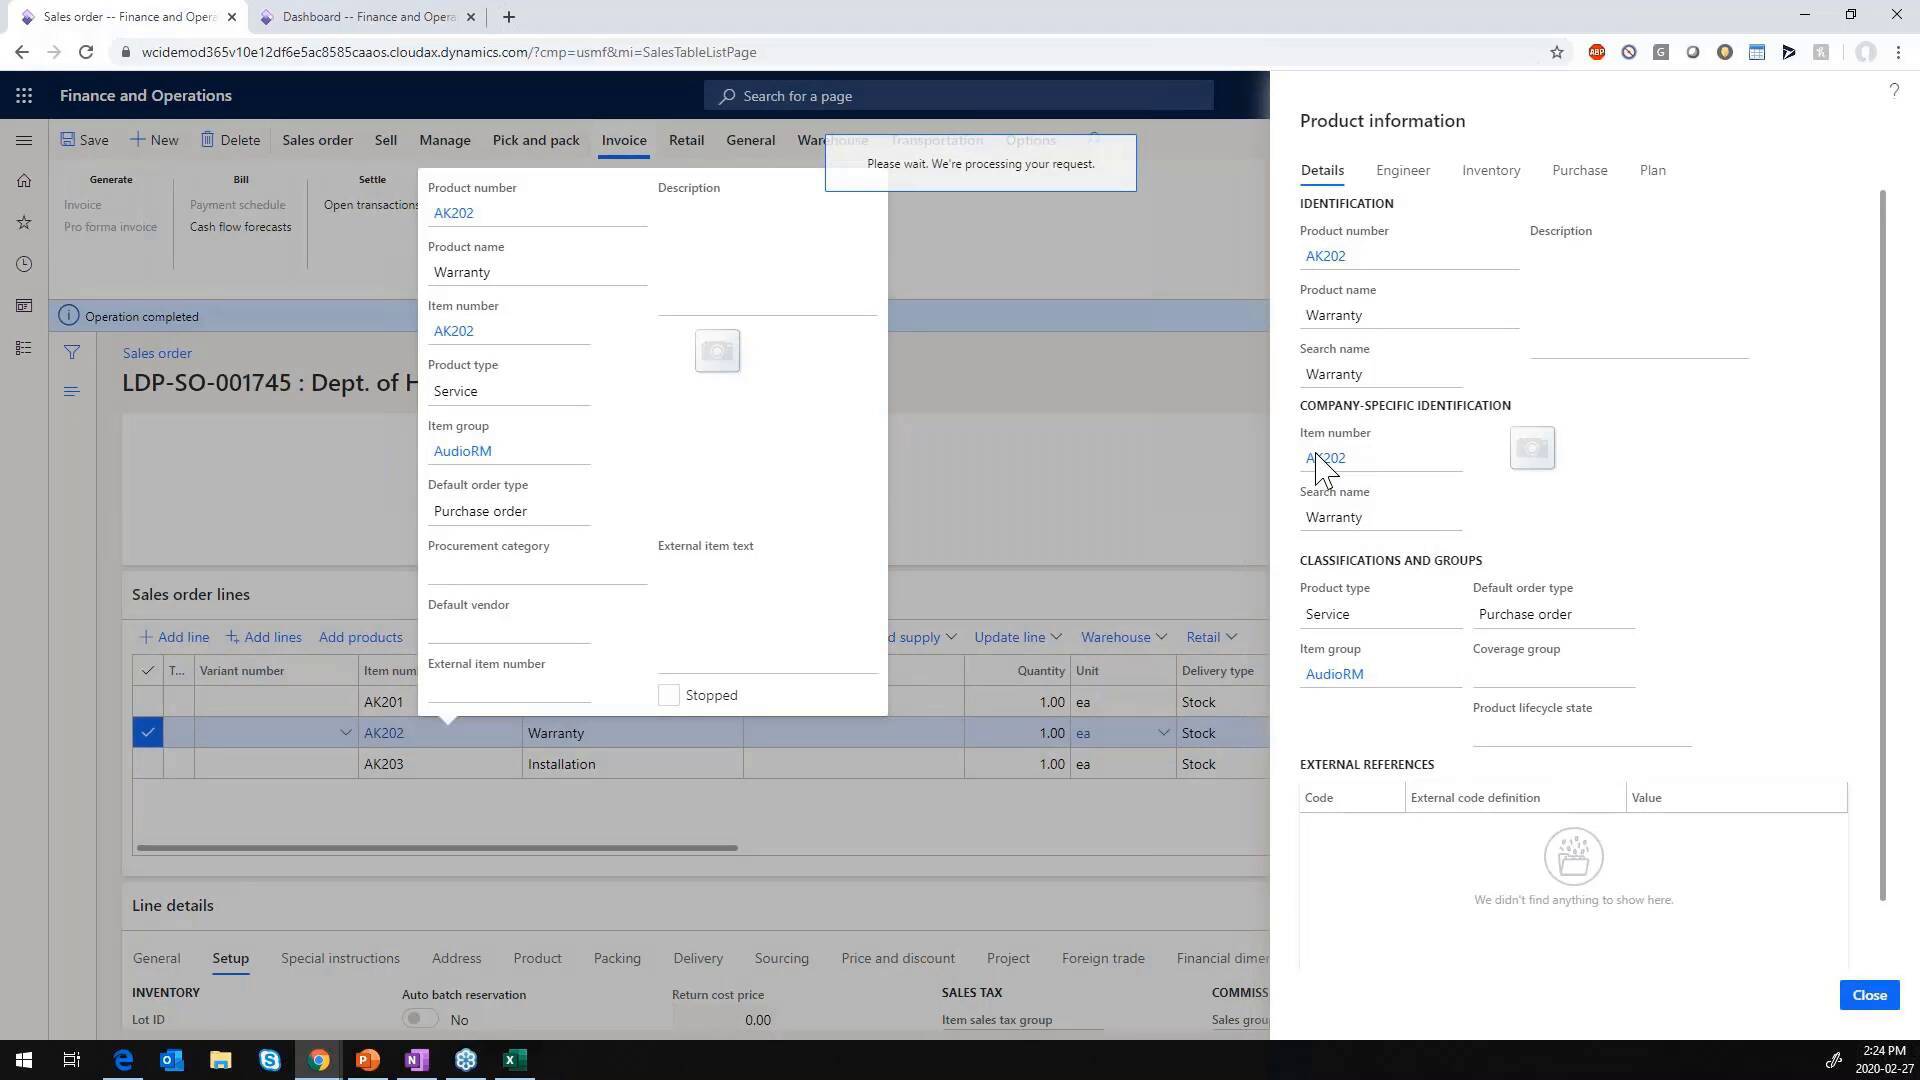Image resolution: width=1920 pixels, height=1080 pixels.
Task: Open Favorites via the star icon
Action: click(24, 222)
